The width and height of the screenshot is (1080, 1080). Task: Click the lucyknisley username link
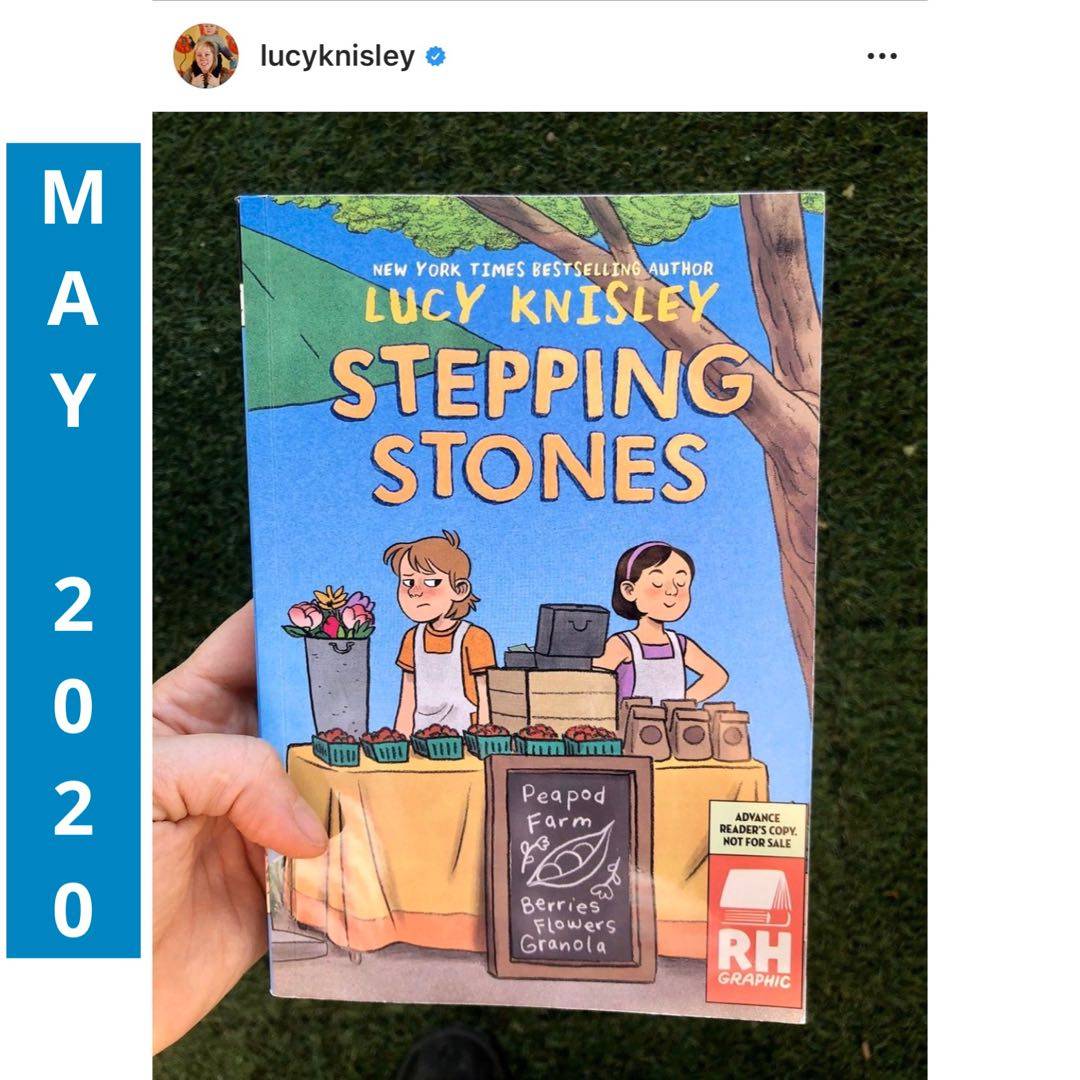tap(338, 56)
